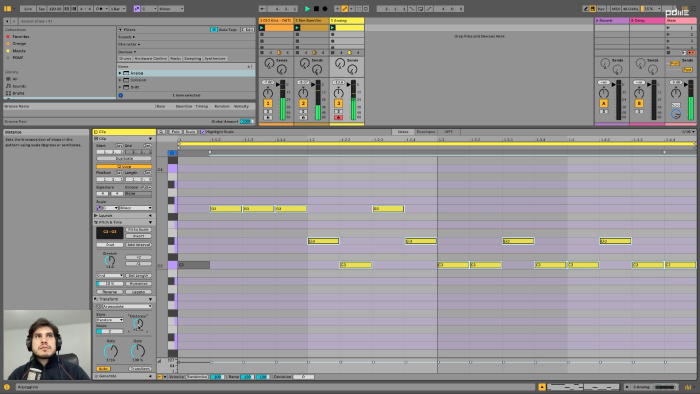Click the Duplicate button in clip panel
This screenshot has height=394, width=700.
tap(124, 158)
